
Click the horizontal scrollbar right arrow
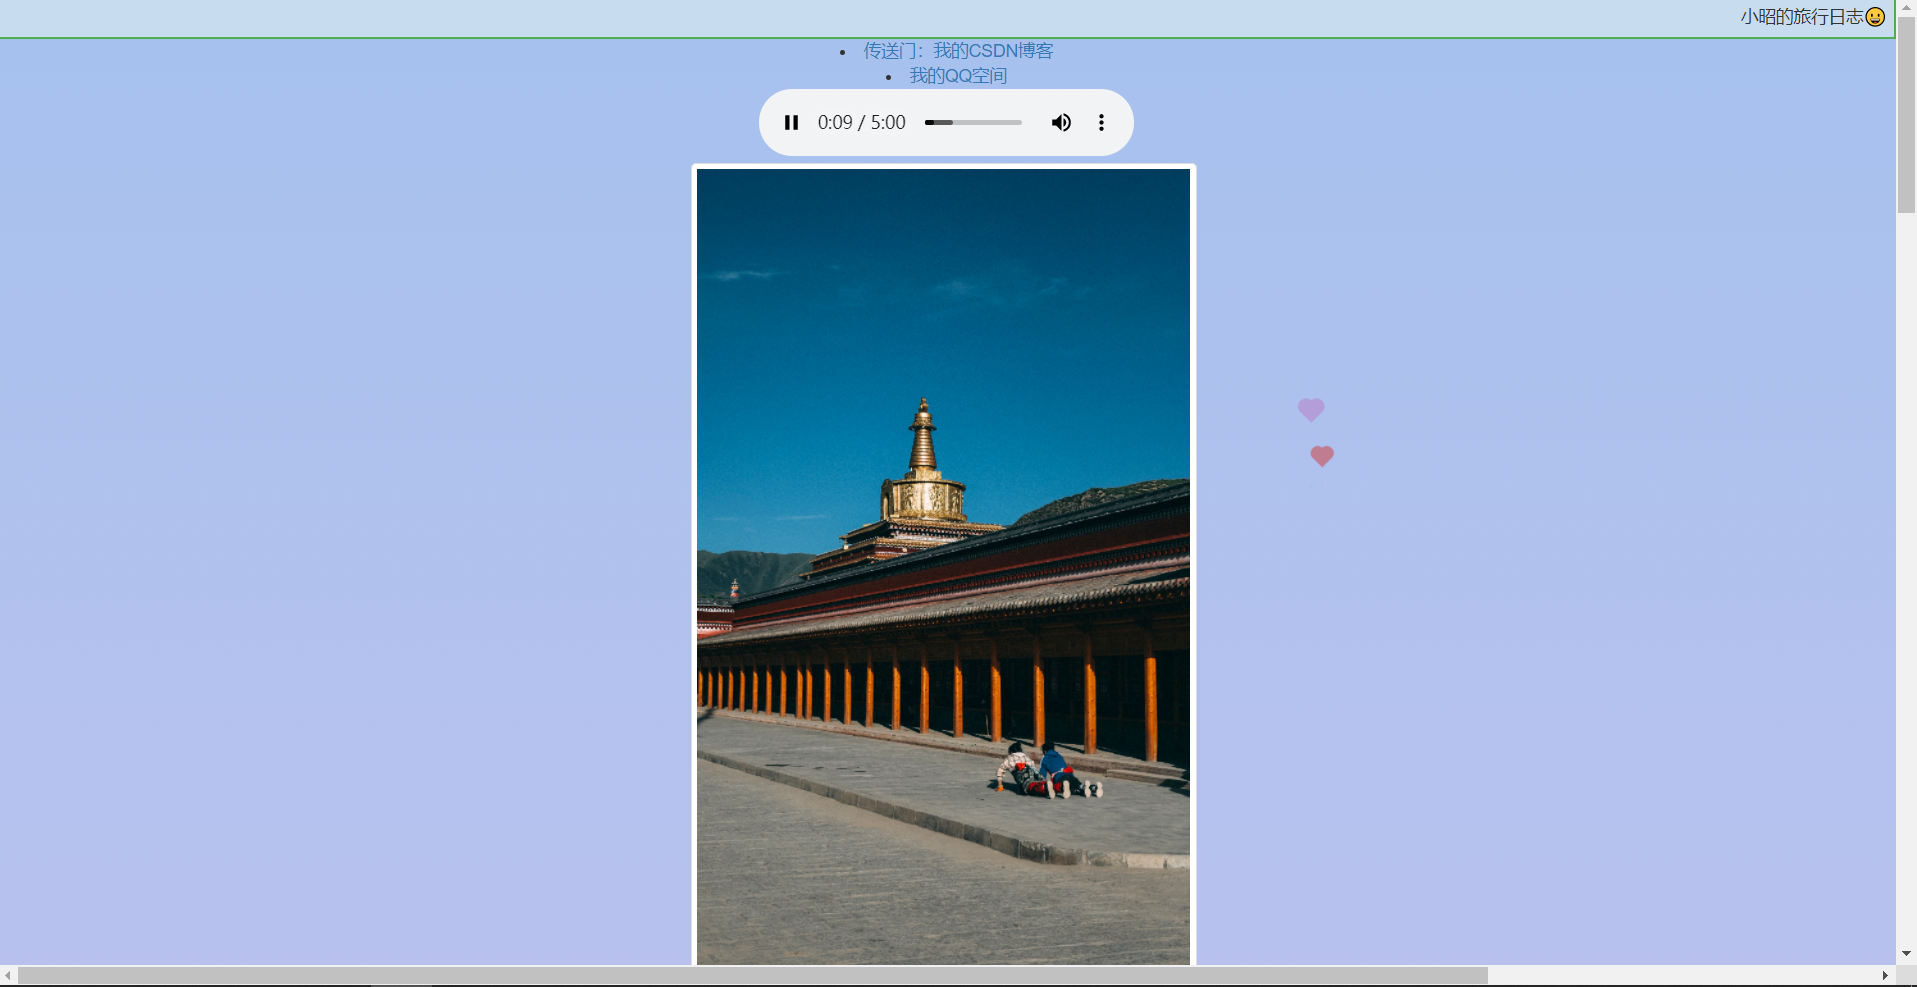point(1885,975)
